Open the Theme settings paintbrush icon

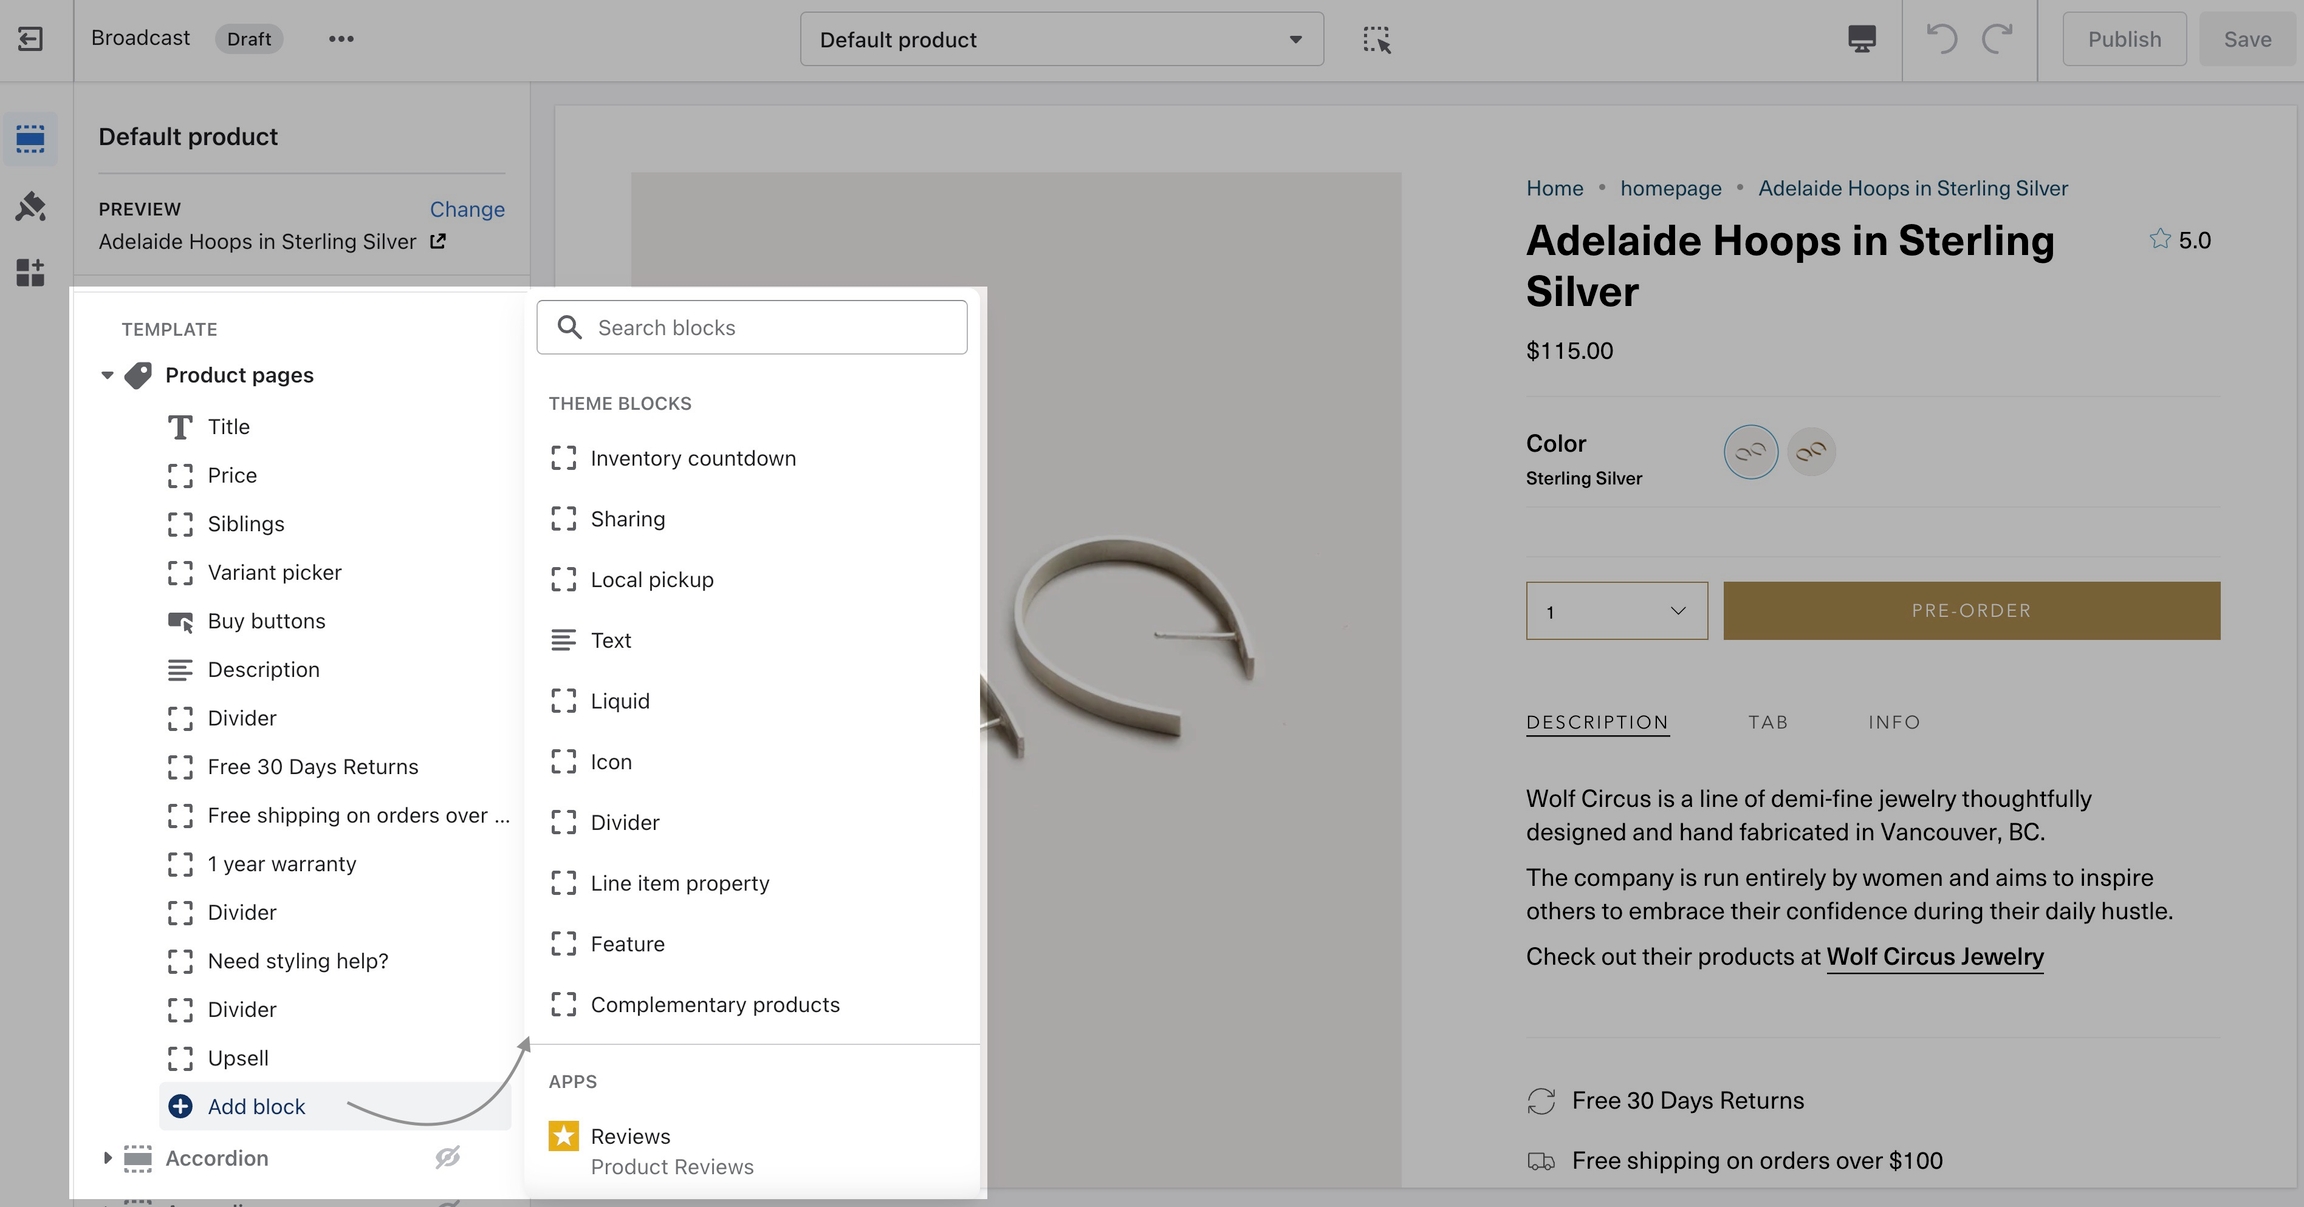tap(31, 206)
